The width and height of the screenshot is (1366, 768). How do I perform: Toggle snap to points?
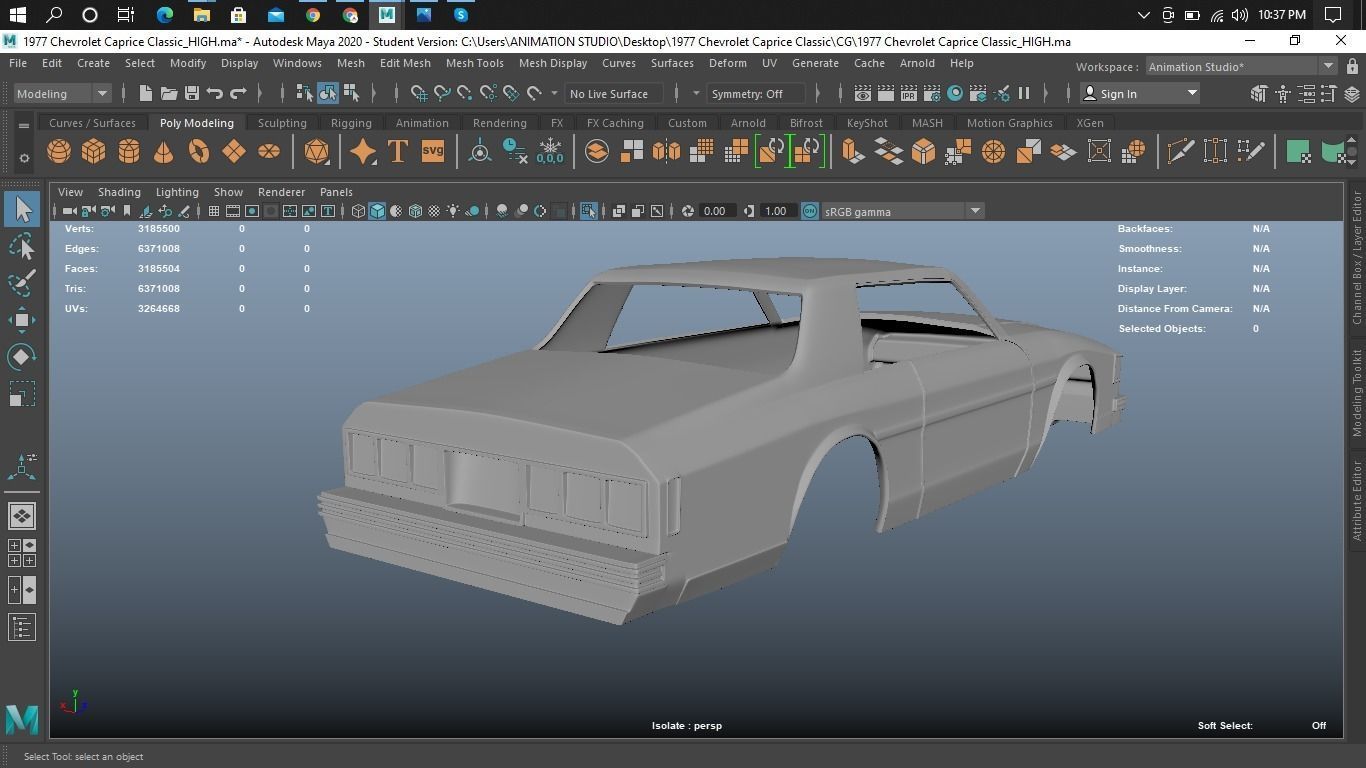465,94
